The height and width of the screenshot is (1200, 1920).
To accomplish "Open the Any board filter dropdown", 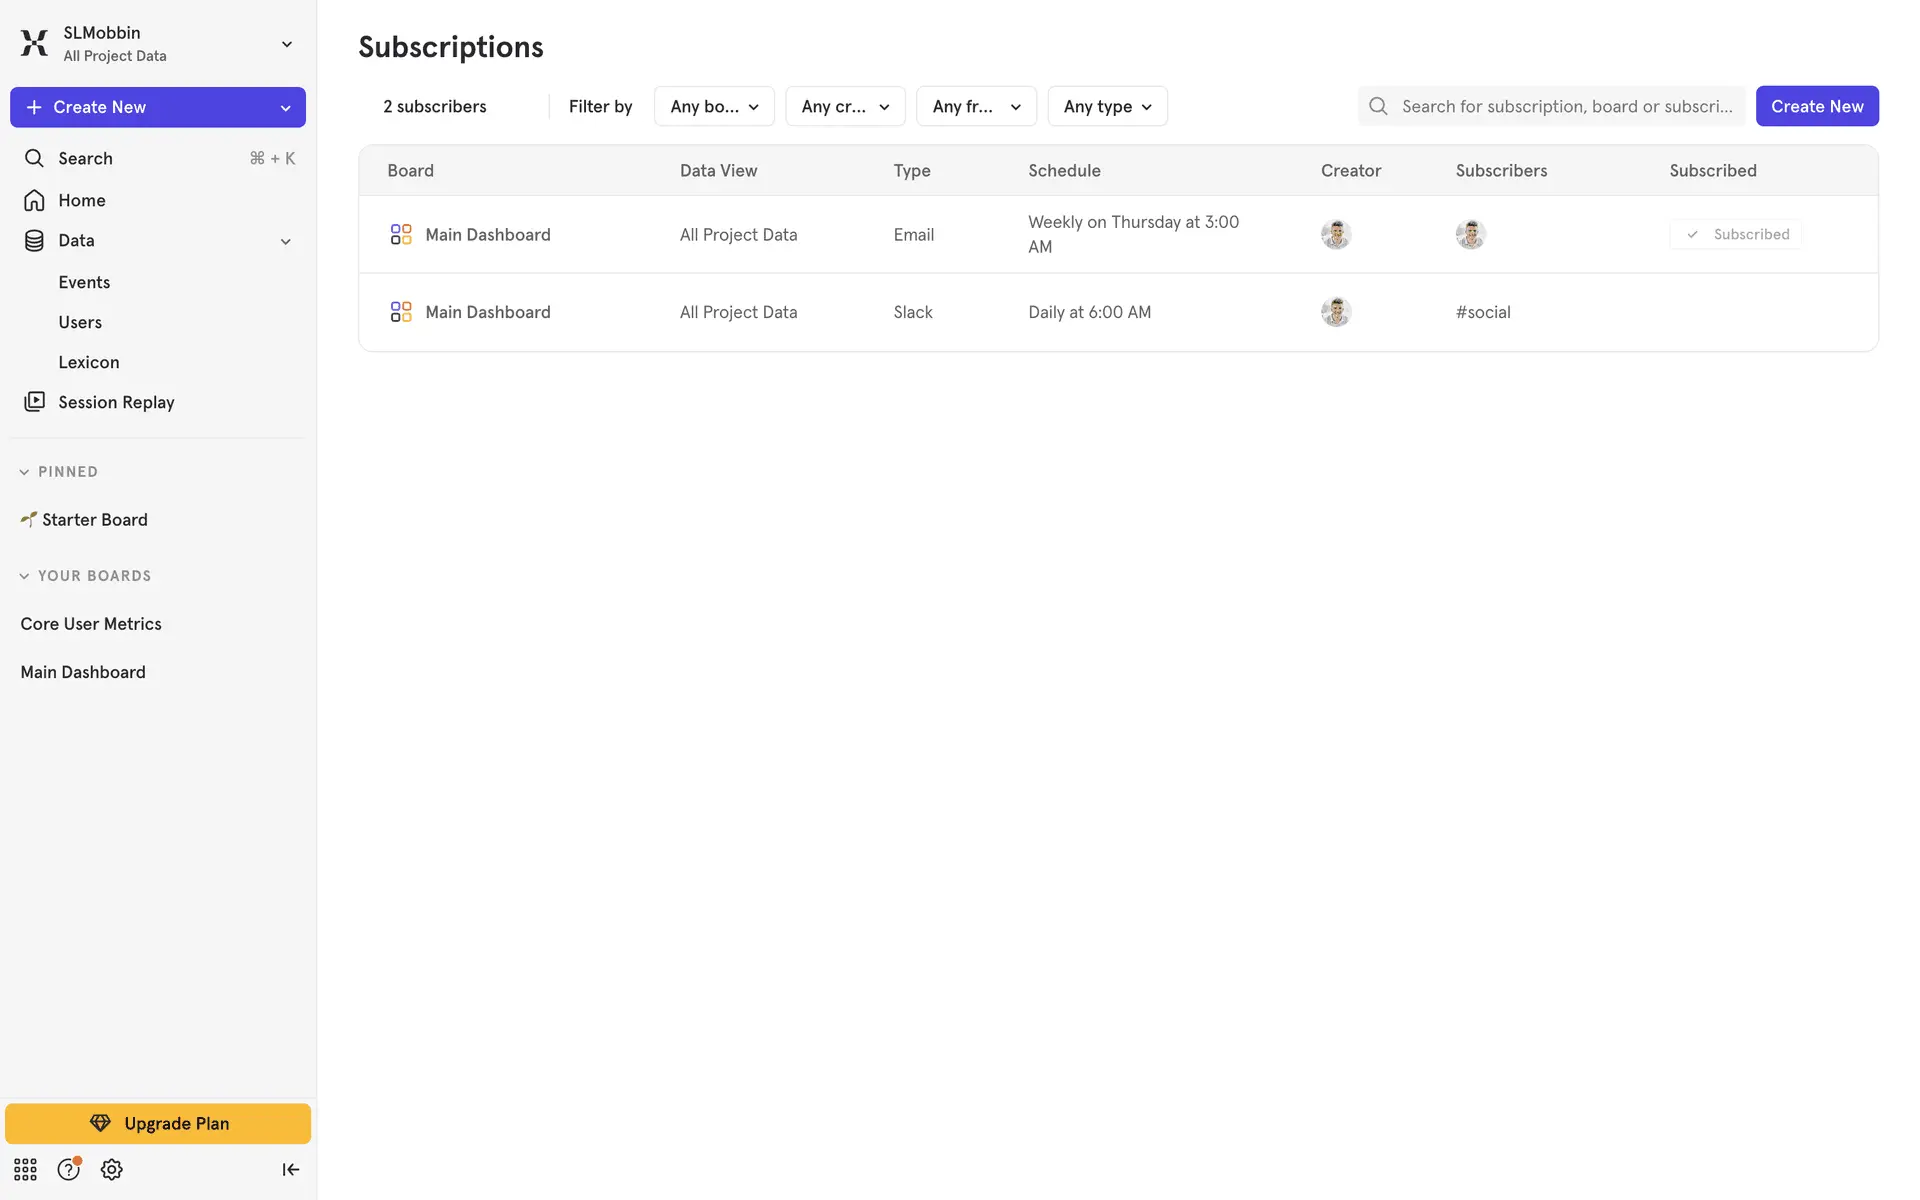I will click(714, 106).
